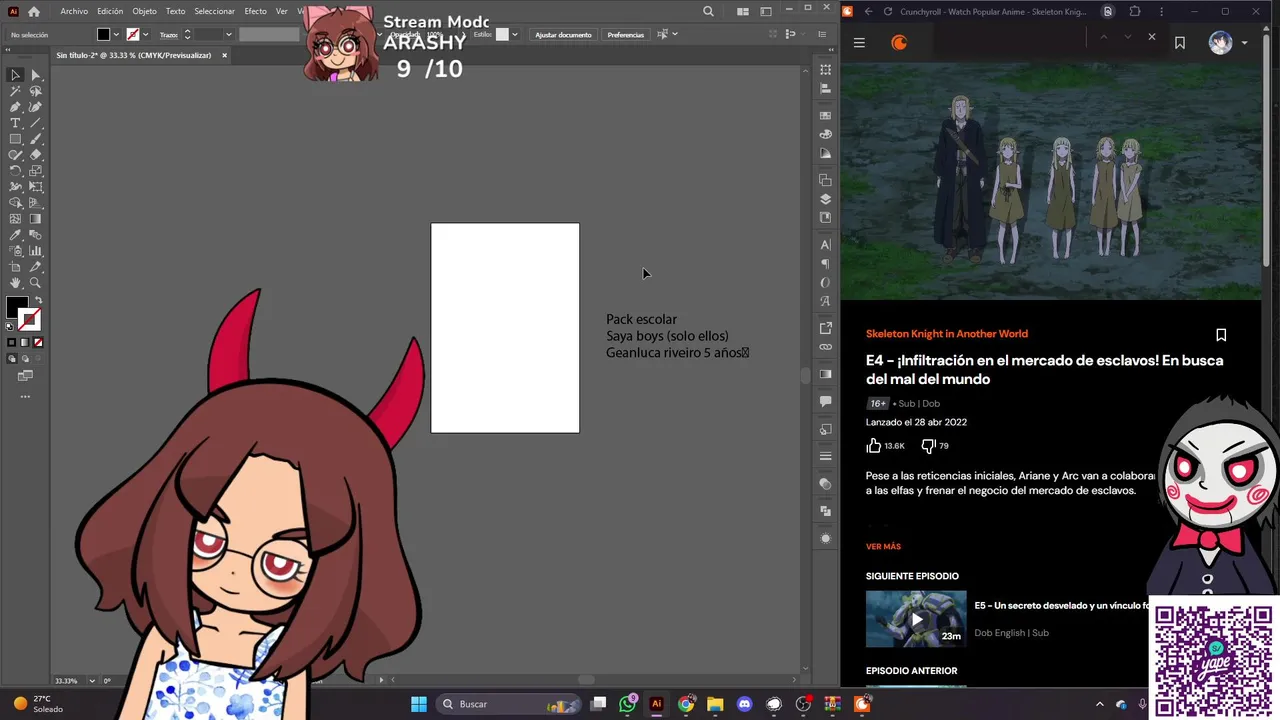This screenshot has height=720, width=1280.
Task: Select the Free Transform tool
Action: 35,187
